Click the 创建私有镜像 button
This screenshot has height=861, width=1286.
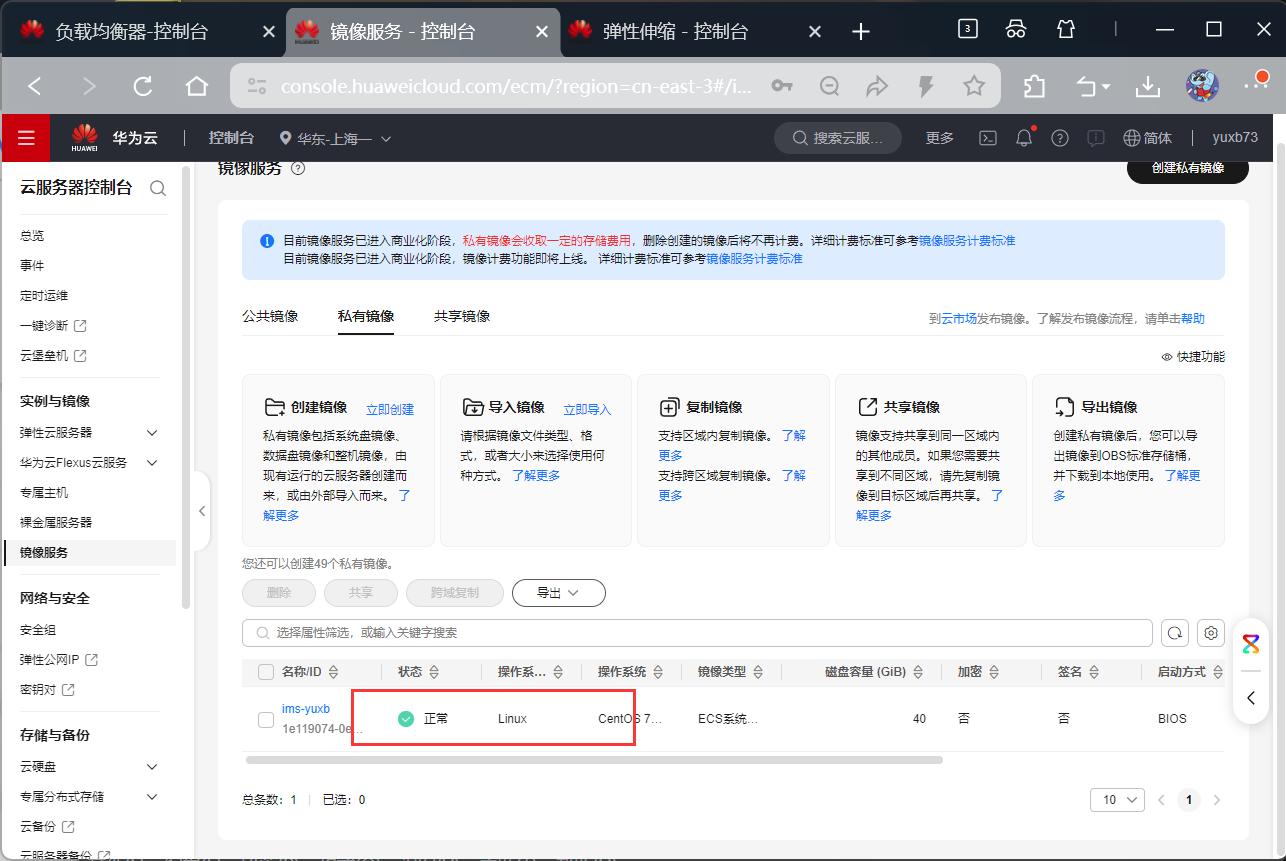1188,168
